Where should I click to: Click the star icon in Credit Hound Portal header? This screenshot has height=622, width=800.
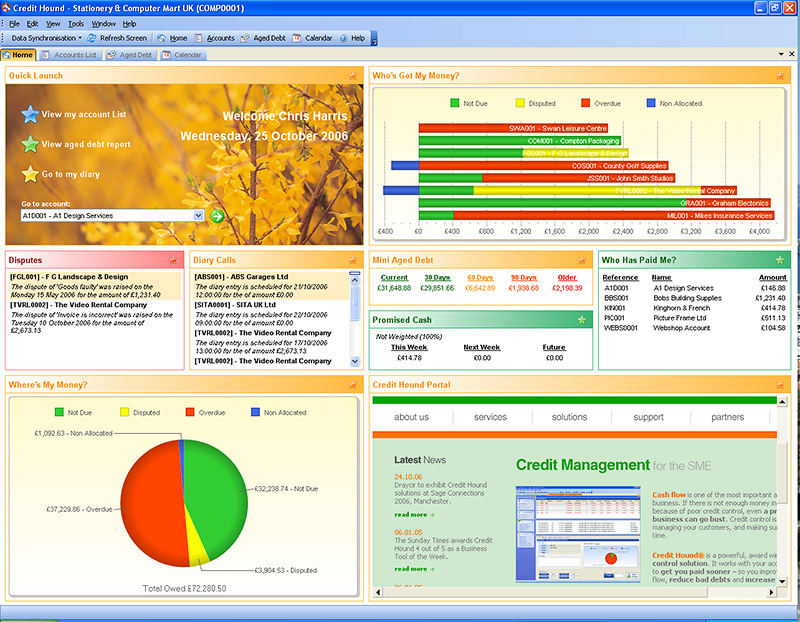[780, 385]
